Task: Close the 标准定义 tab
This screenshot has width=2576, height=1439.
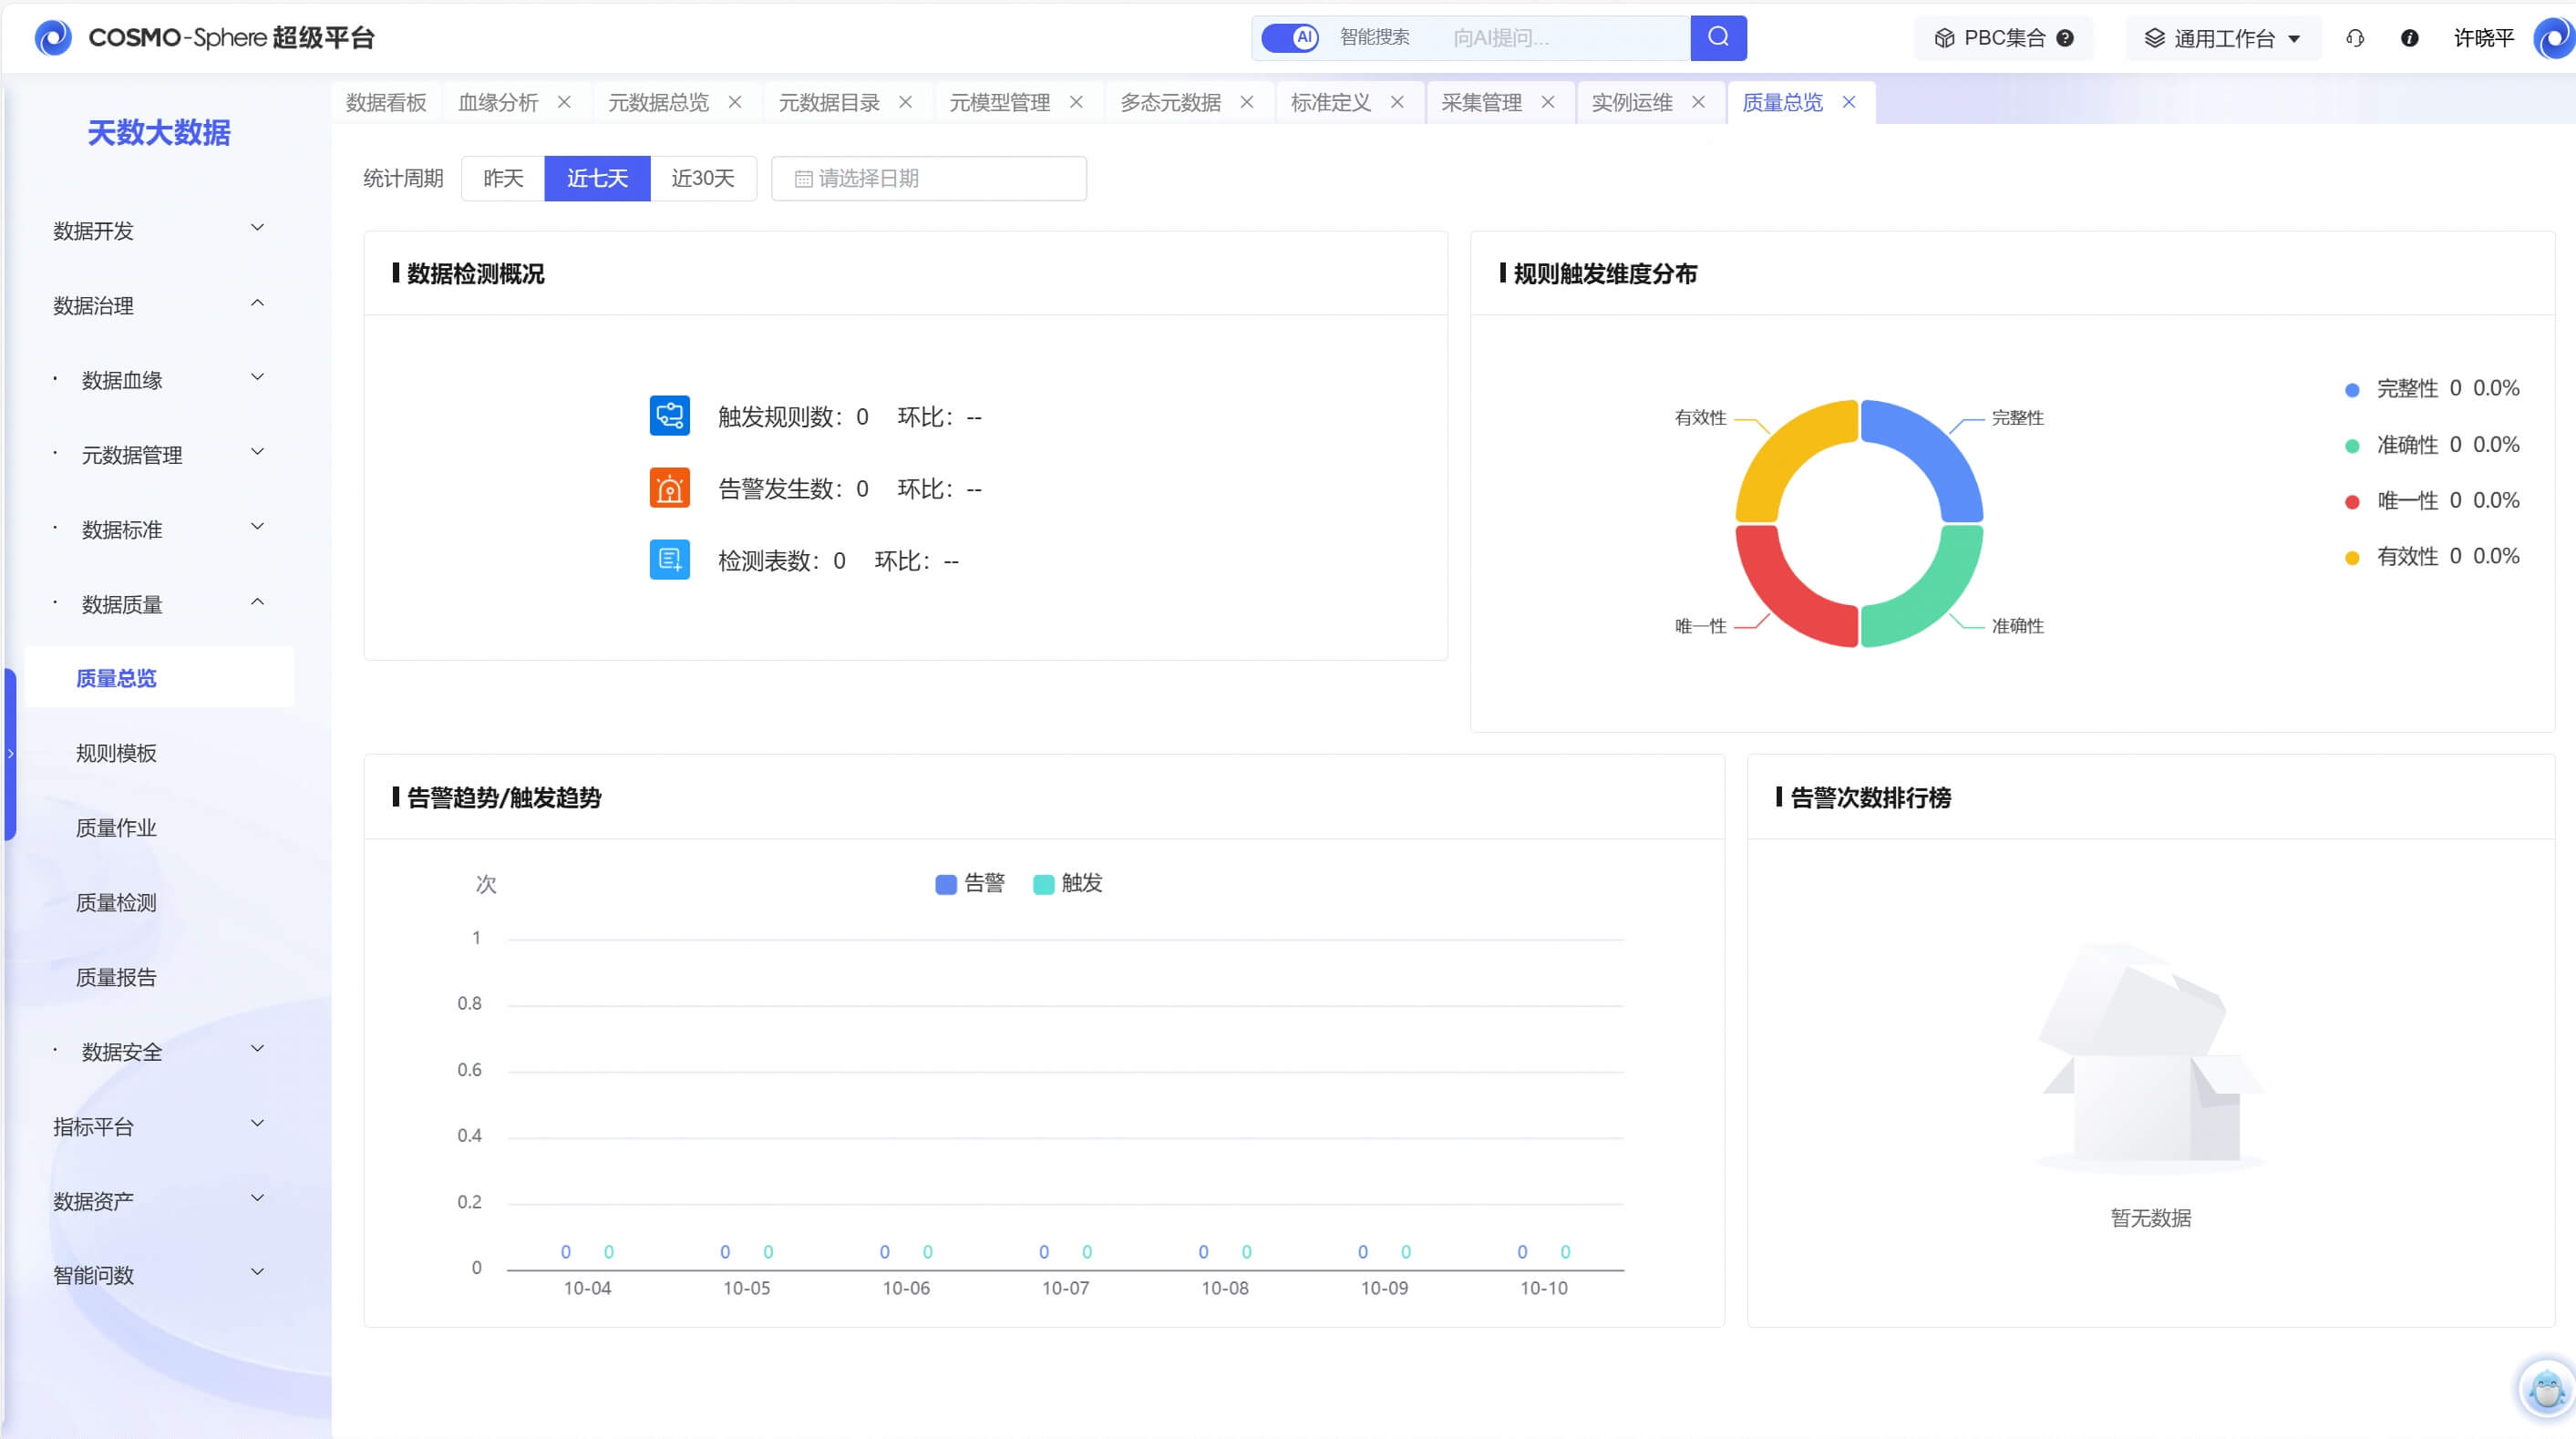Action: click(x=1397, y=102)
